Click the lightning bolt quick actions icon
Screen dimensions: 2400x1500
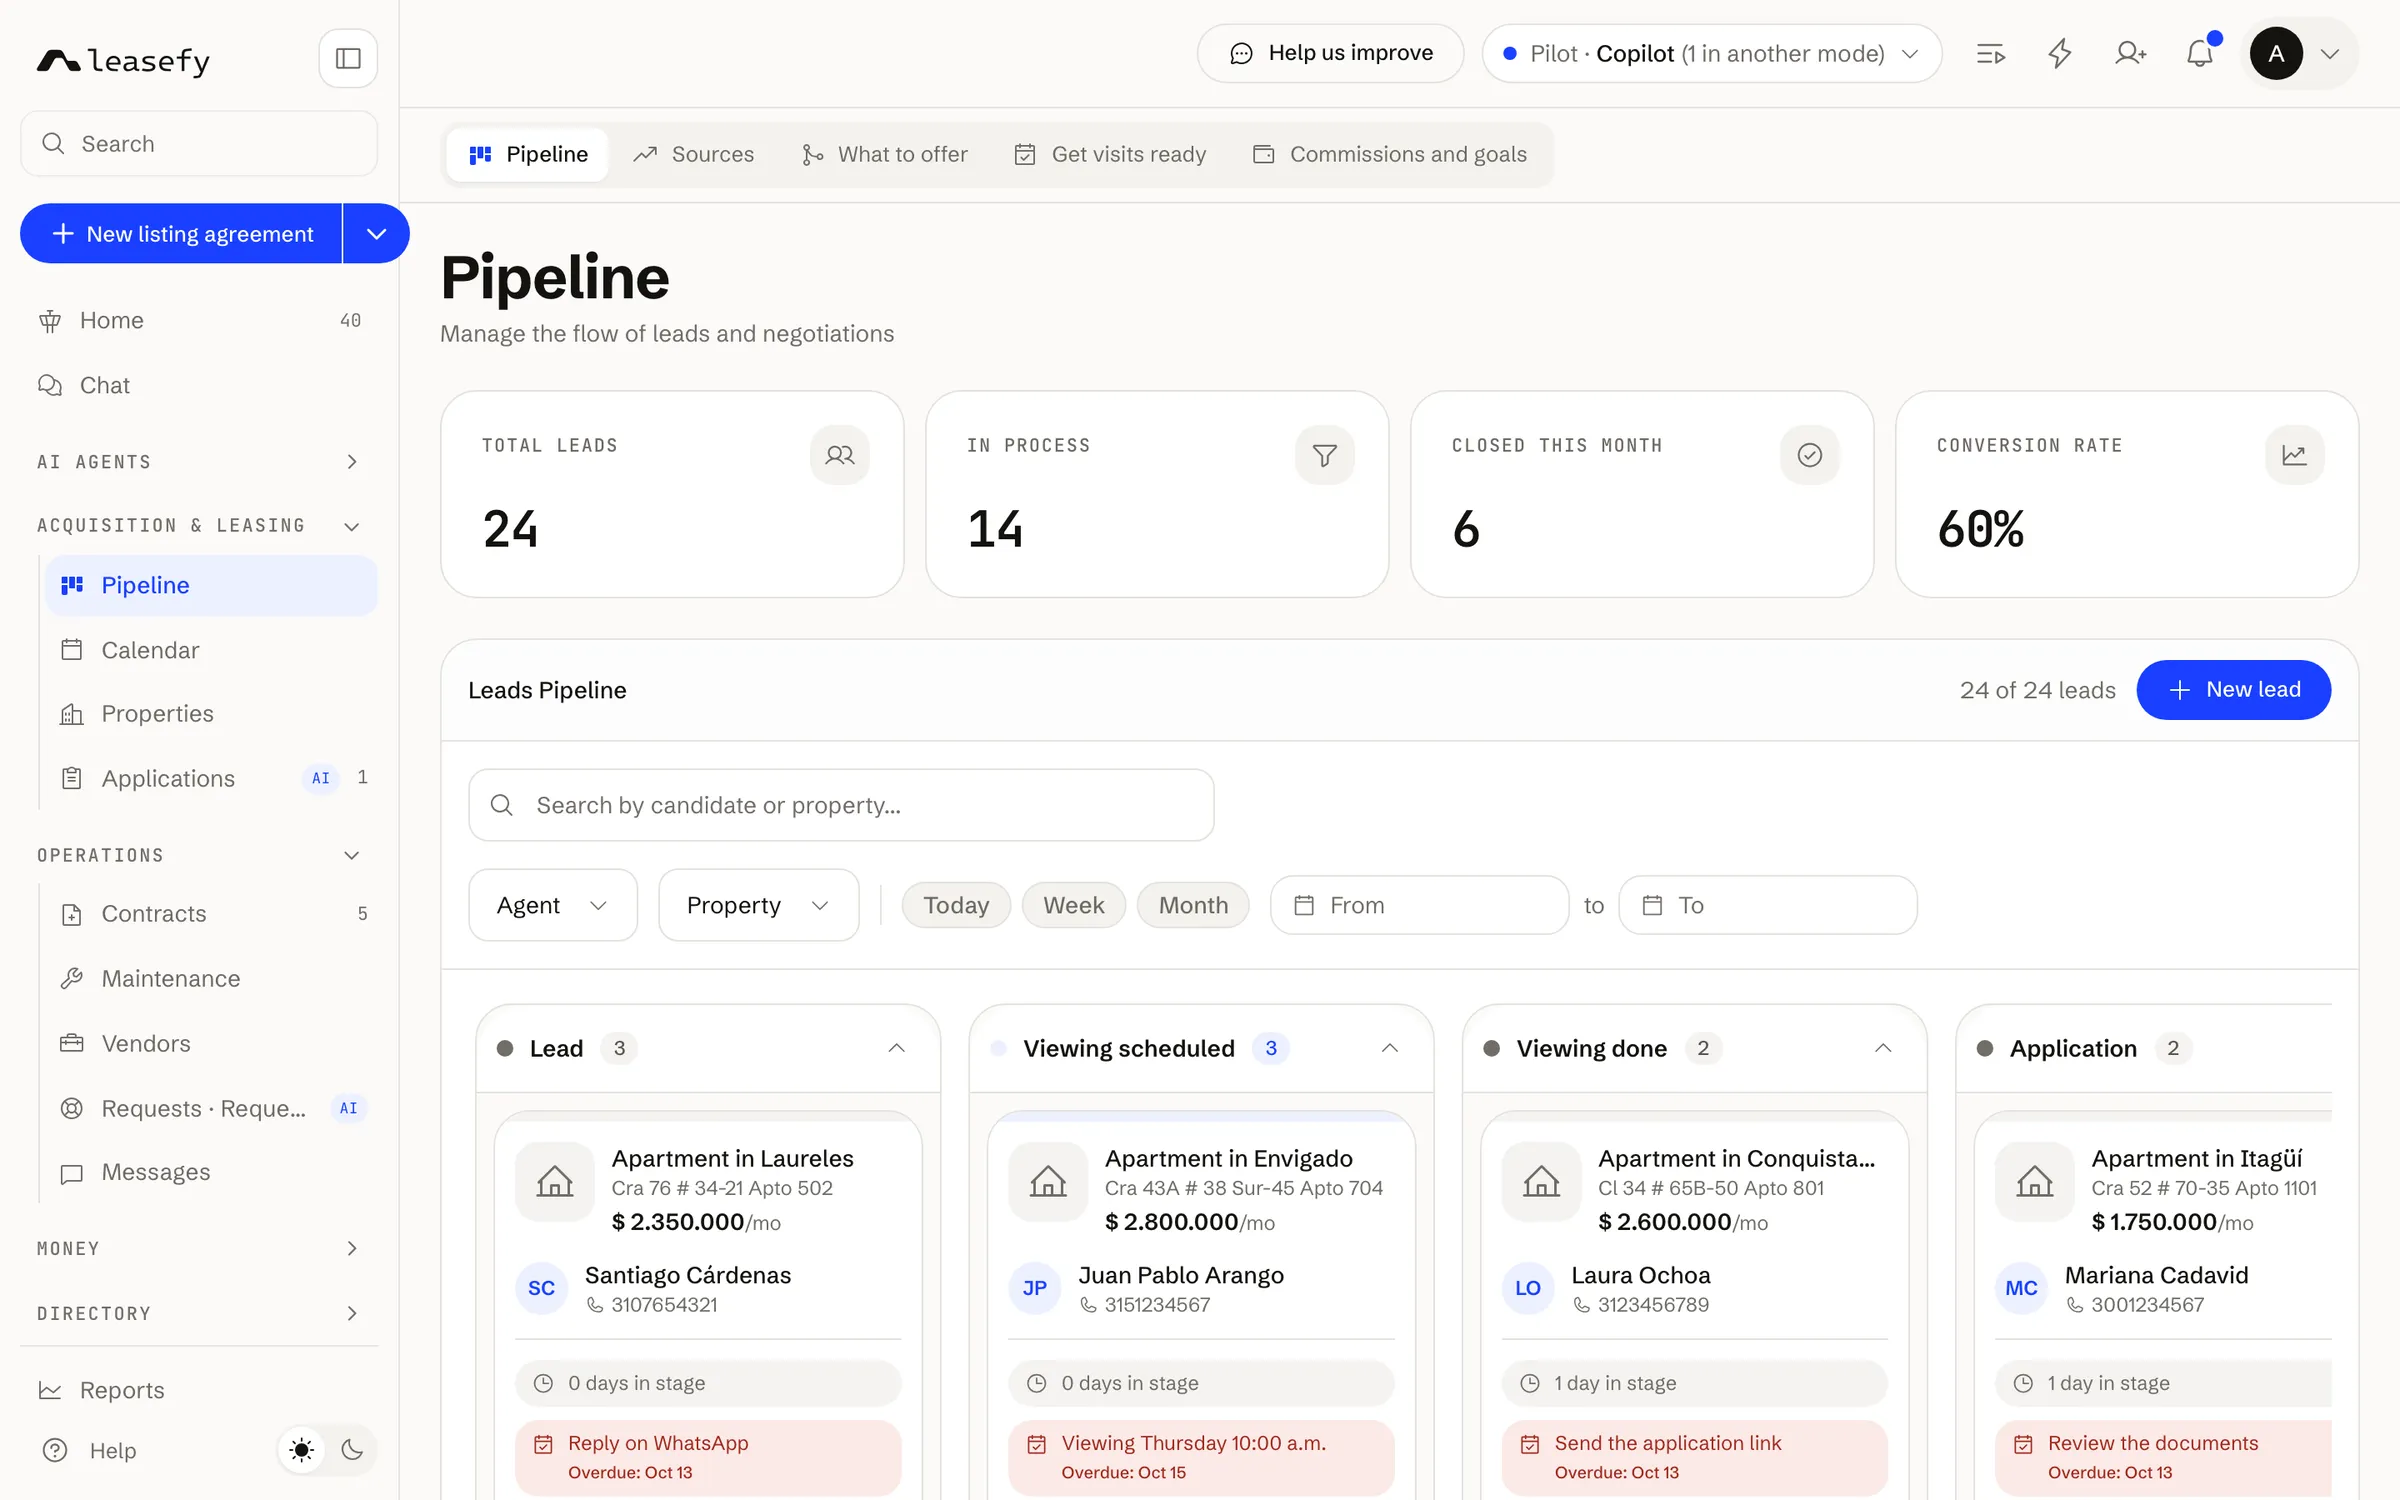[2060, 53]
